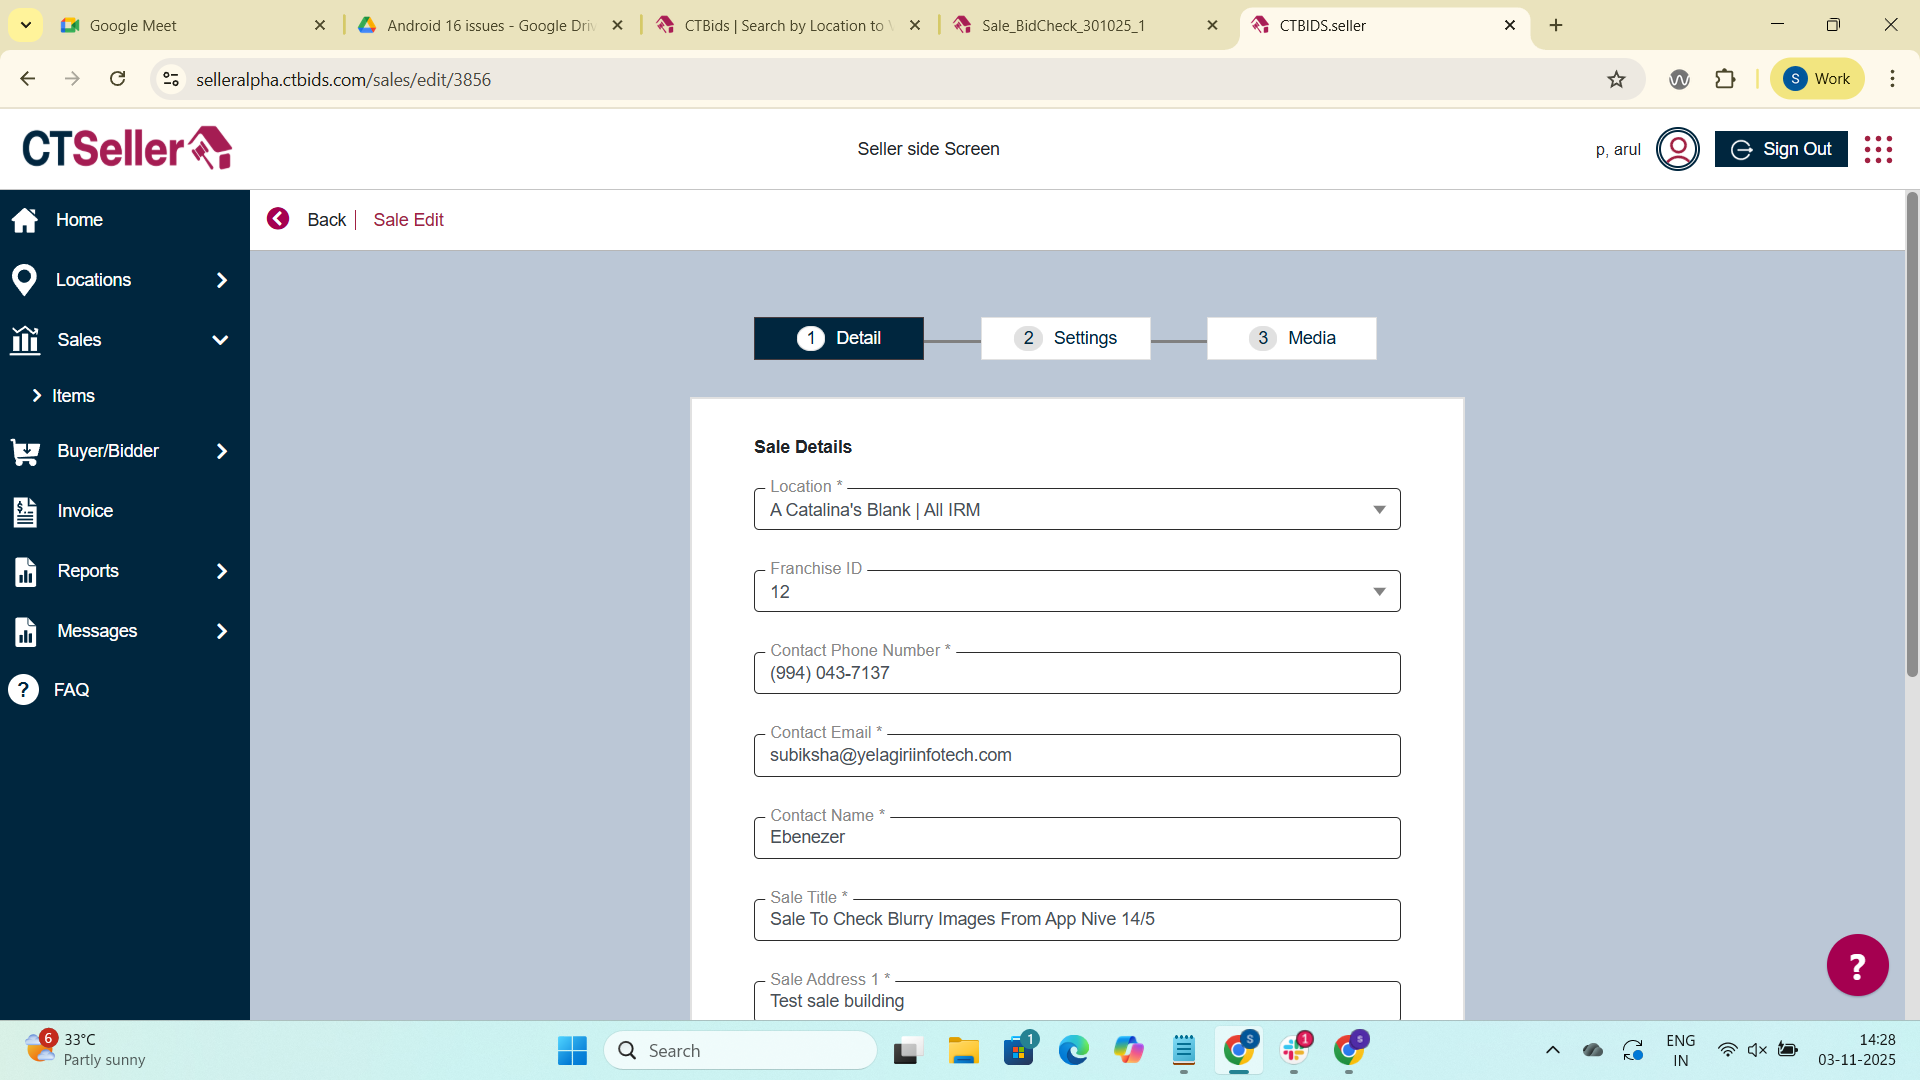Open the red dotted apps grid
The height and width of the screenshot is (1080, 1920).
coord(1878,149)
